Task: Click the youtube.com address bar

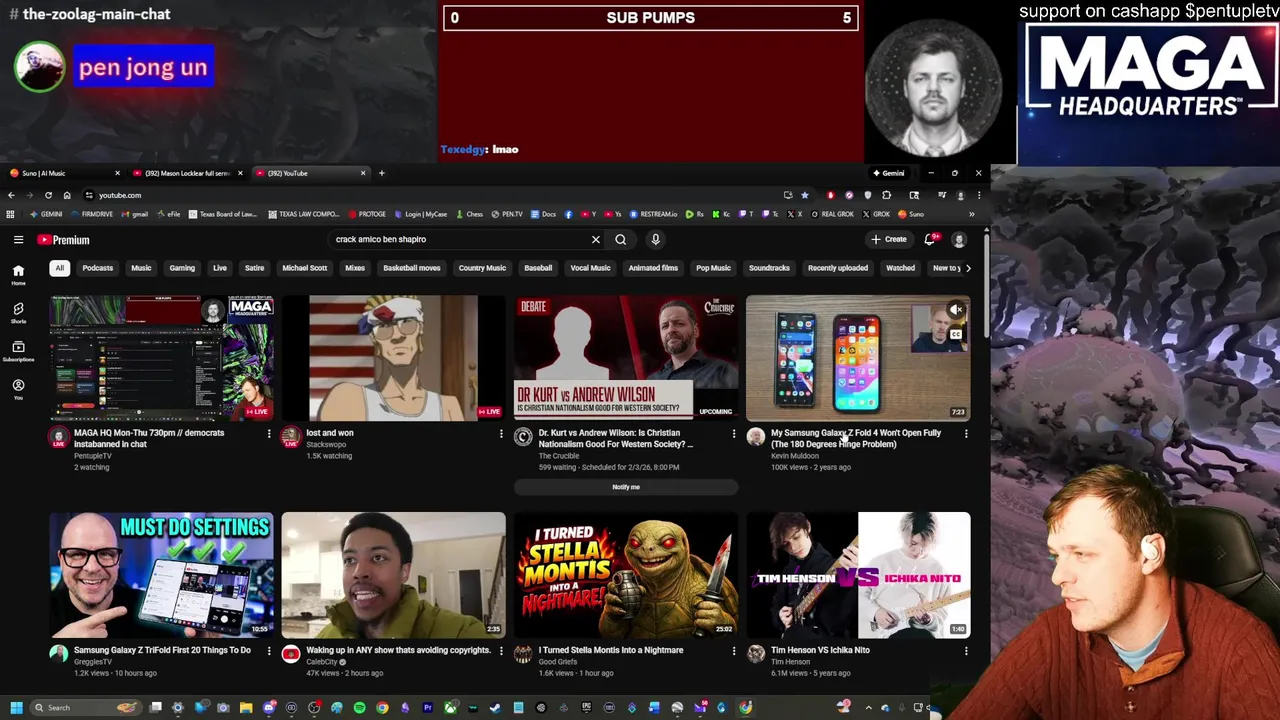Action: [430, 195]
